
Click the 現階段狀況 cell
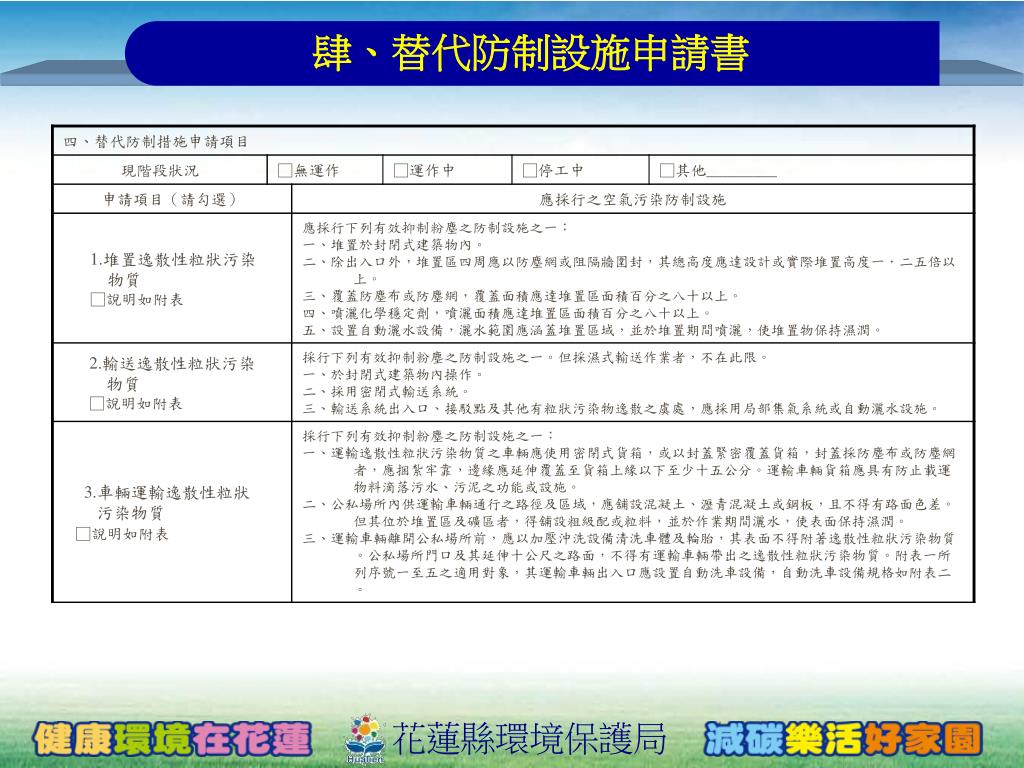[x=160, y=170]
